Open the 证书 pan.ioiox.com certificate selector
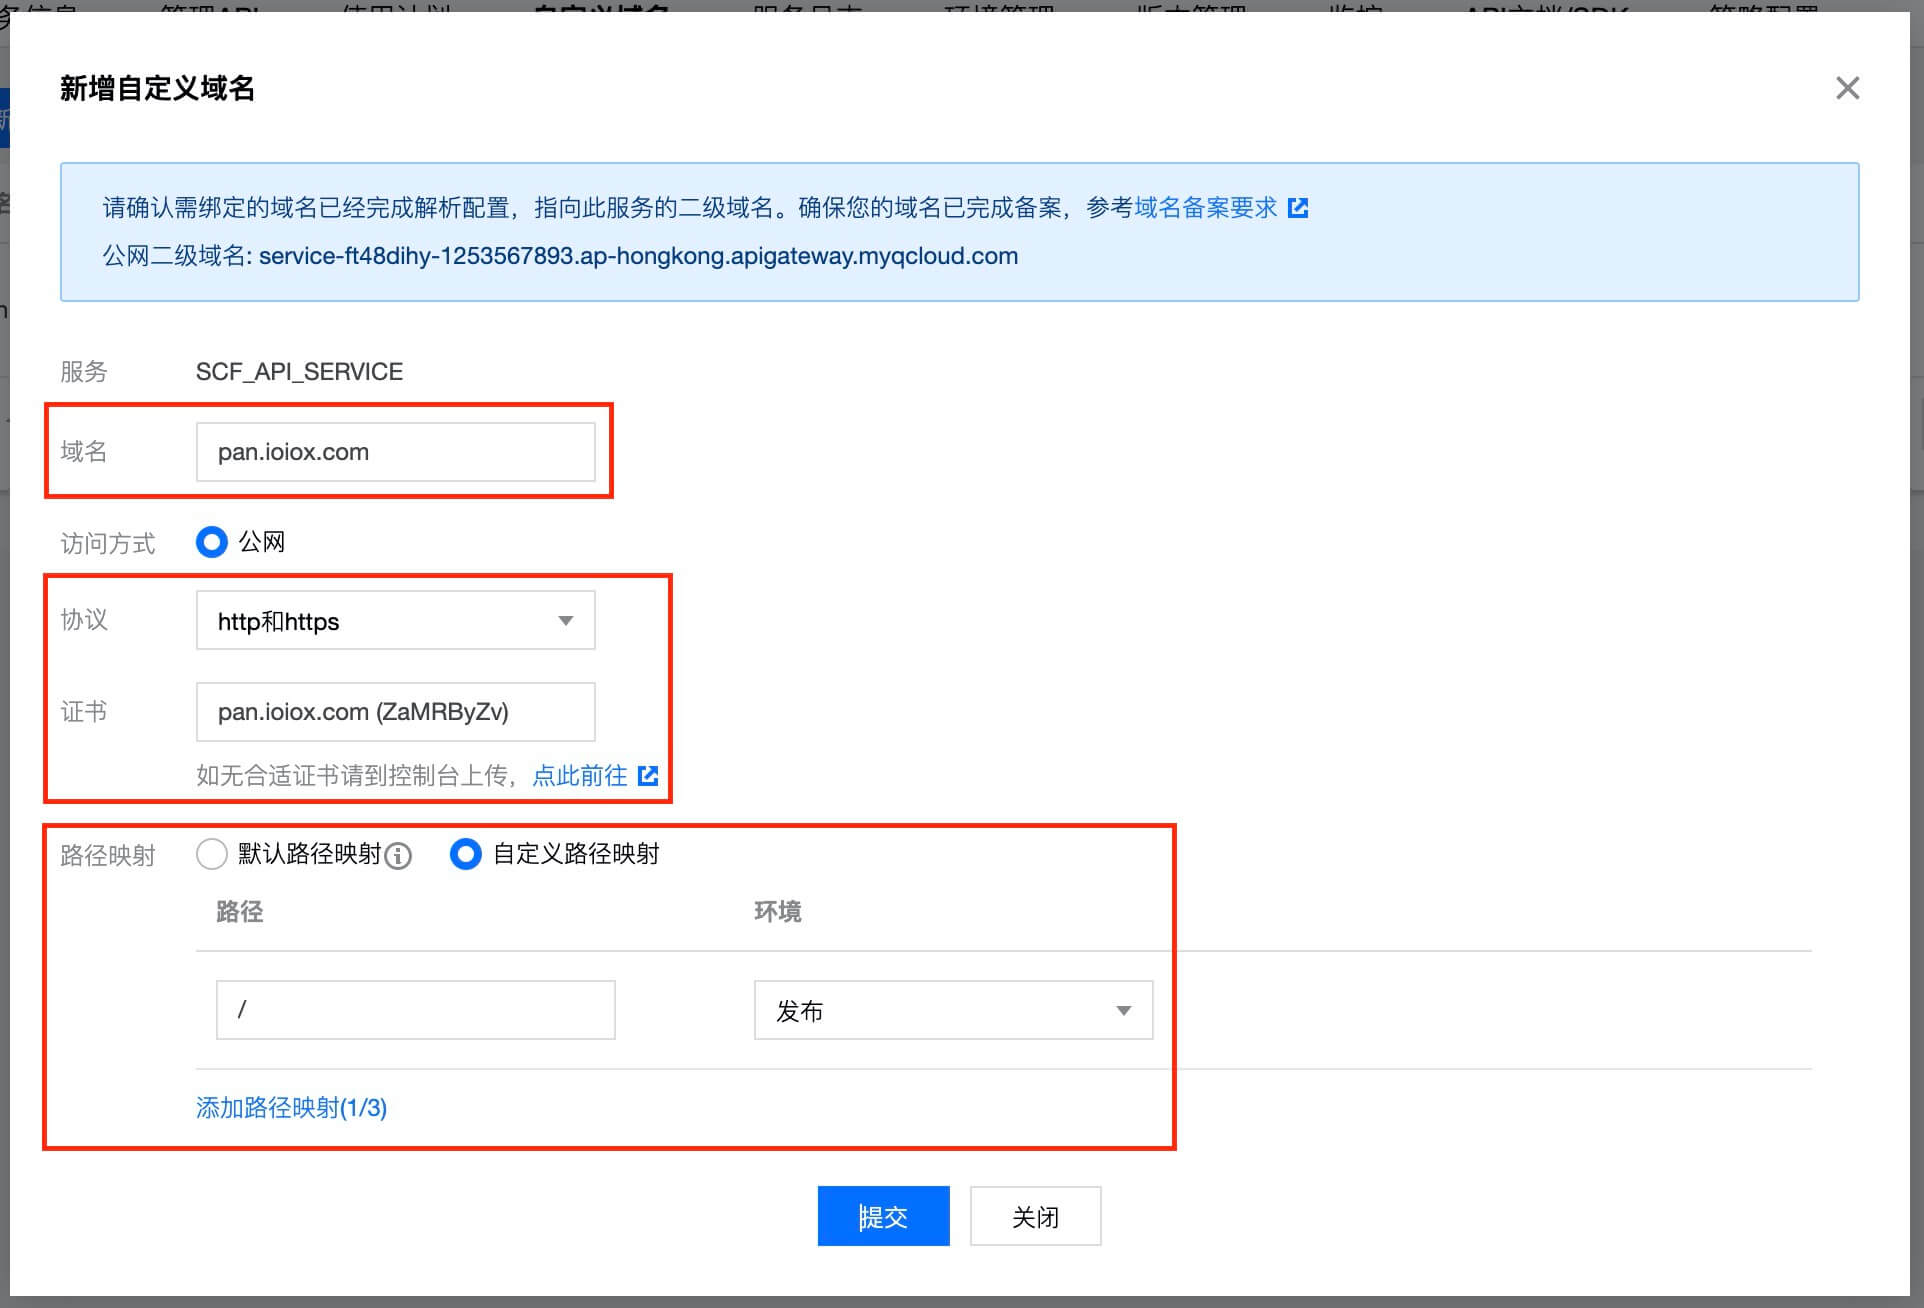Image resolution: width=1924 pixels, height=1308 pixels. (x=395, y=712)
